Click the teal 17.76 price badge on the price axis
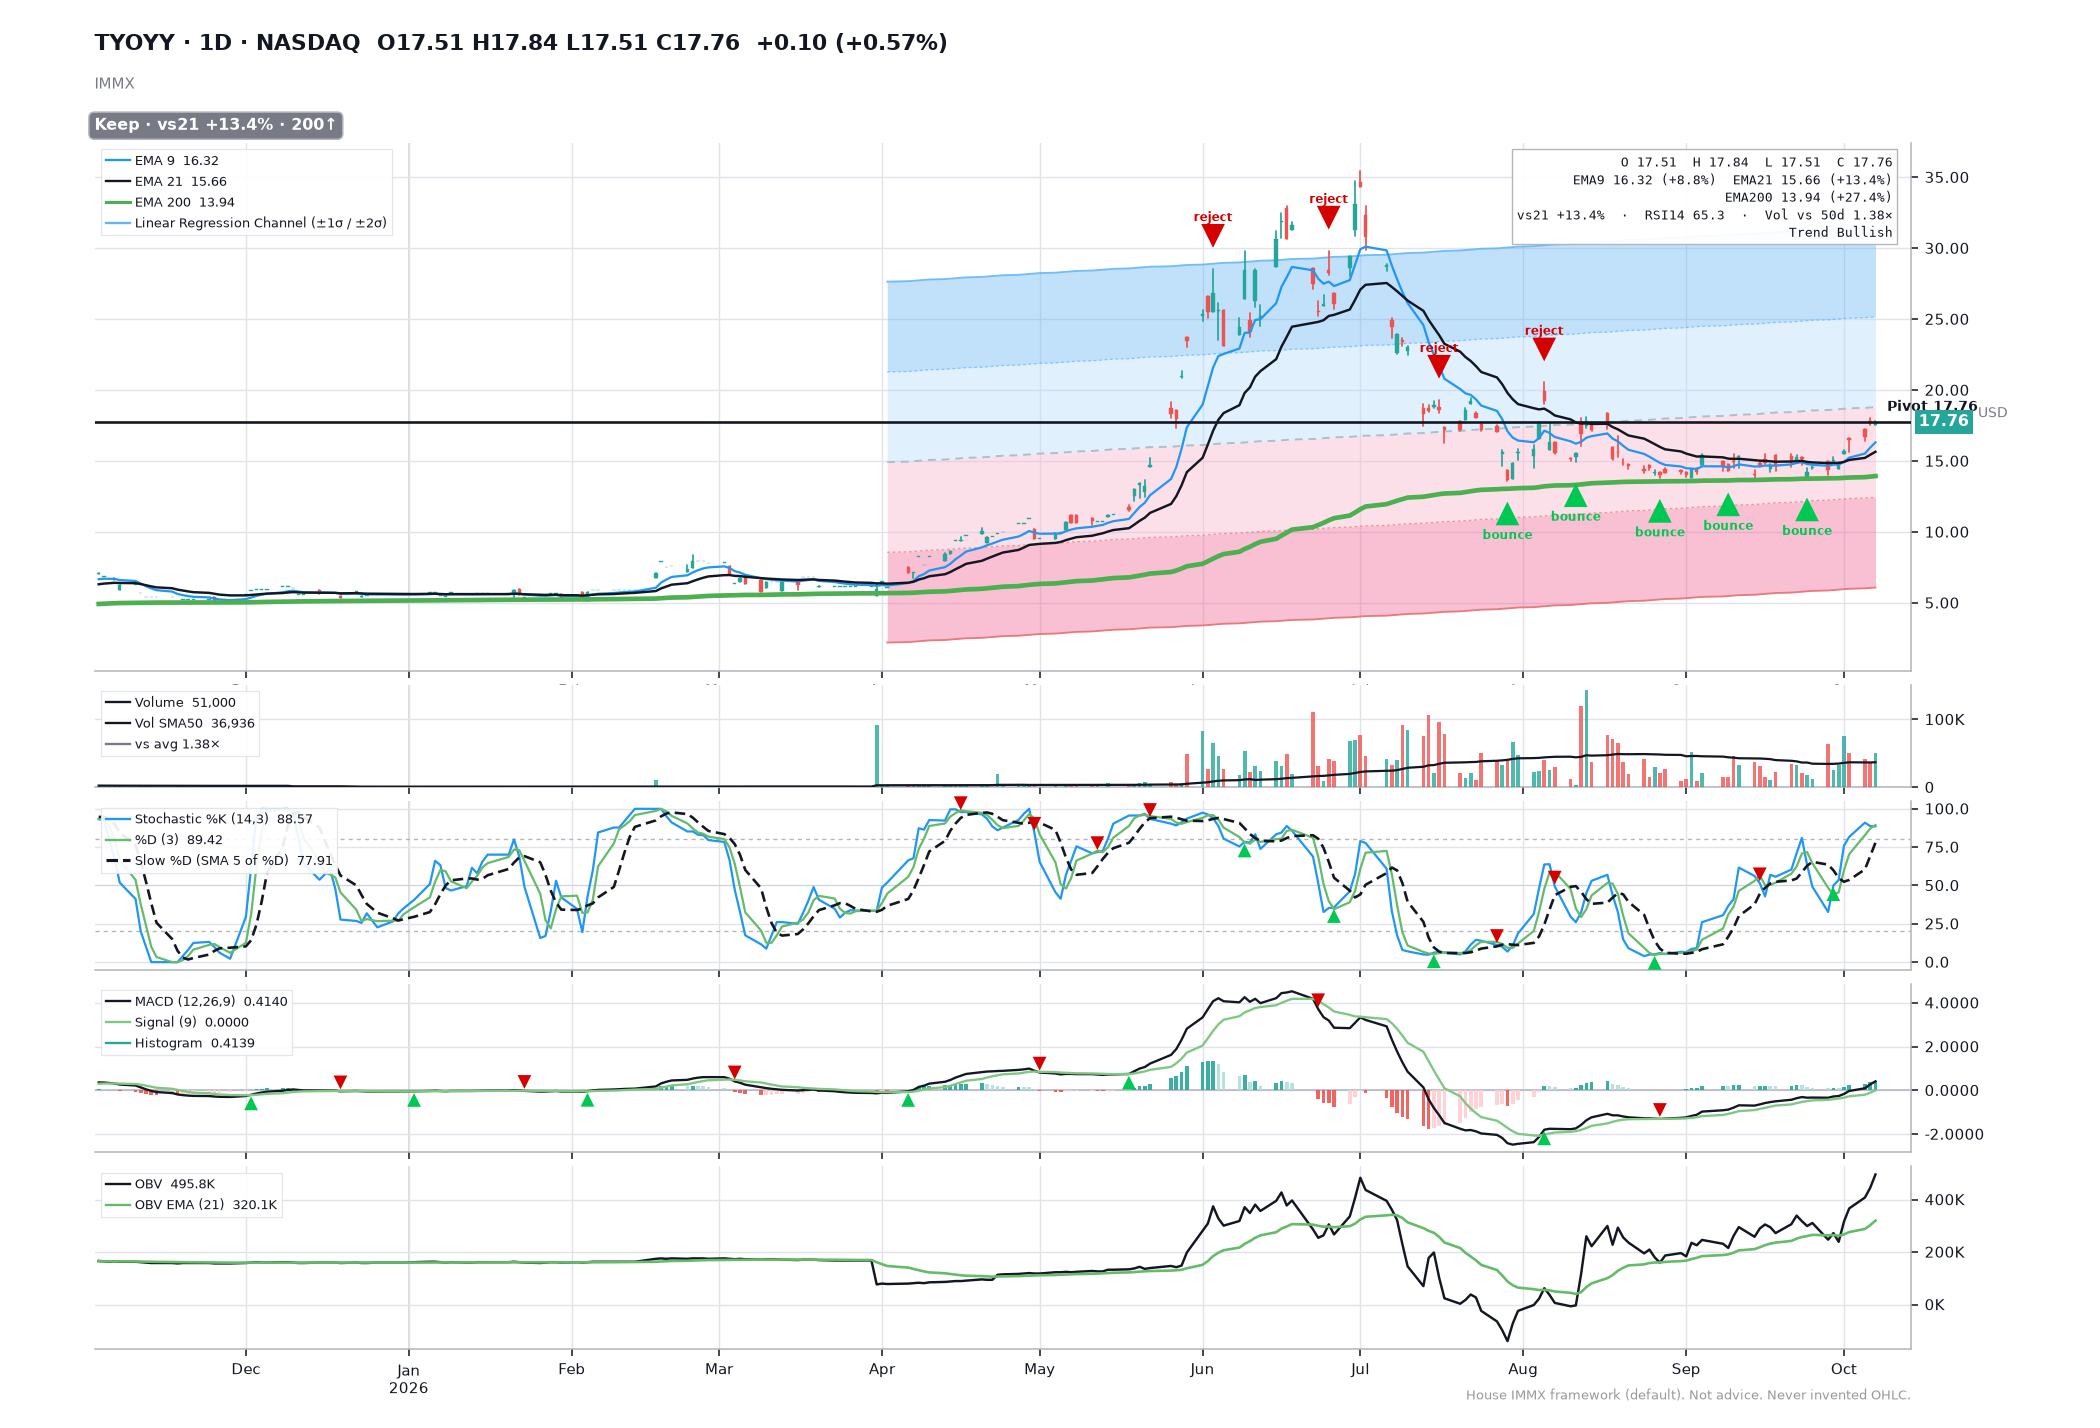 pyautogui.click(x=1943, y=421)
